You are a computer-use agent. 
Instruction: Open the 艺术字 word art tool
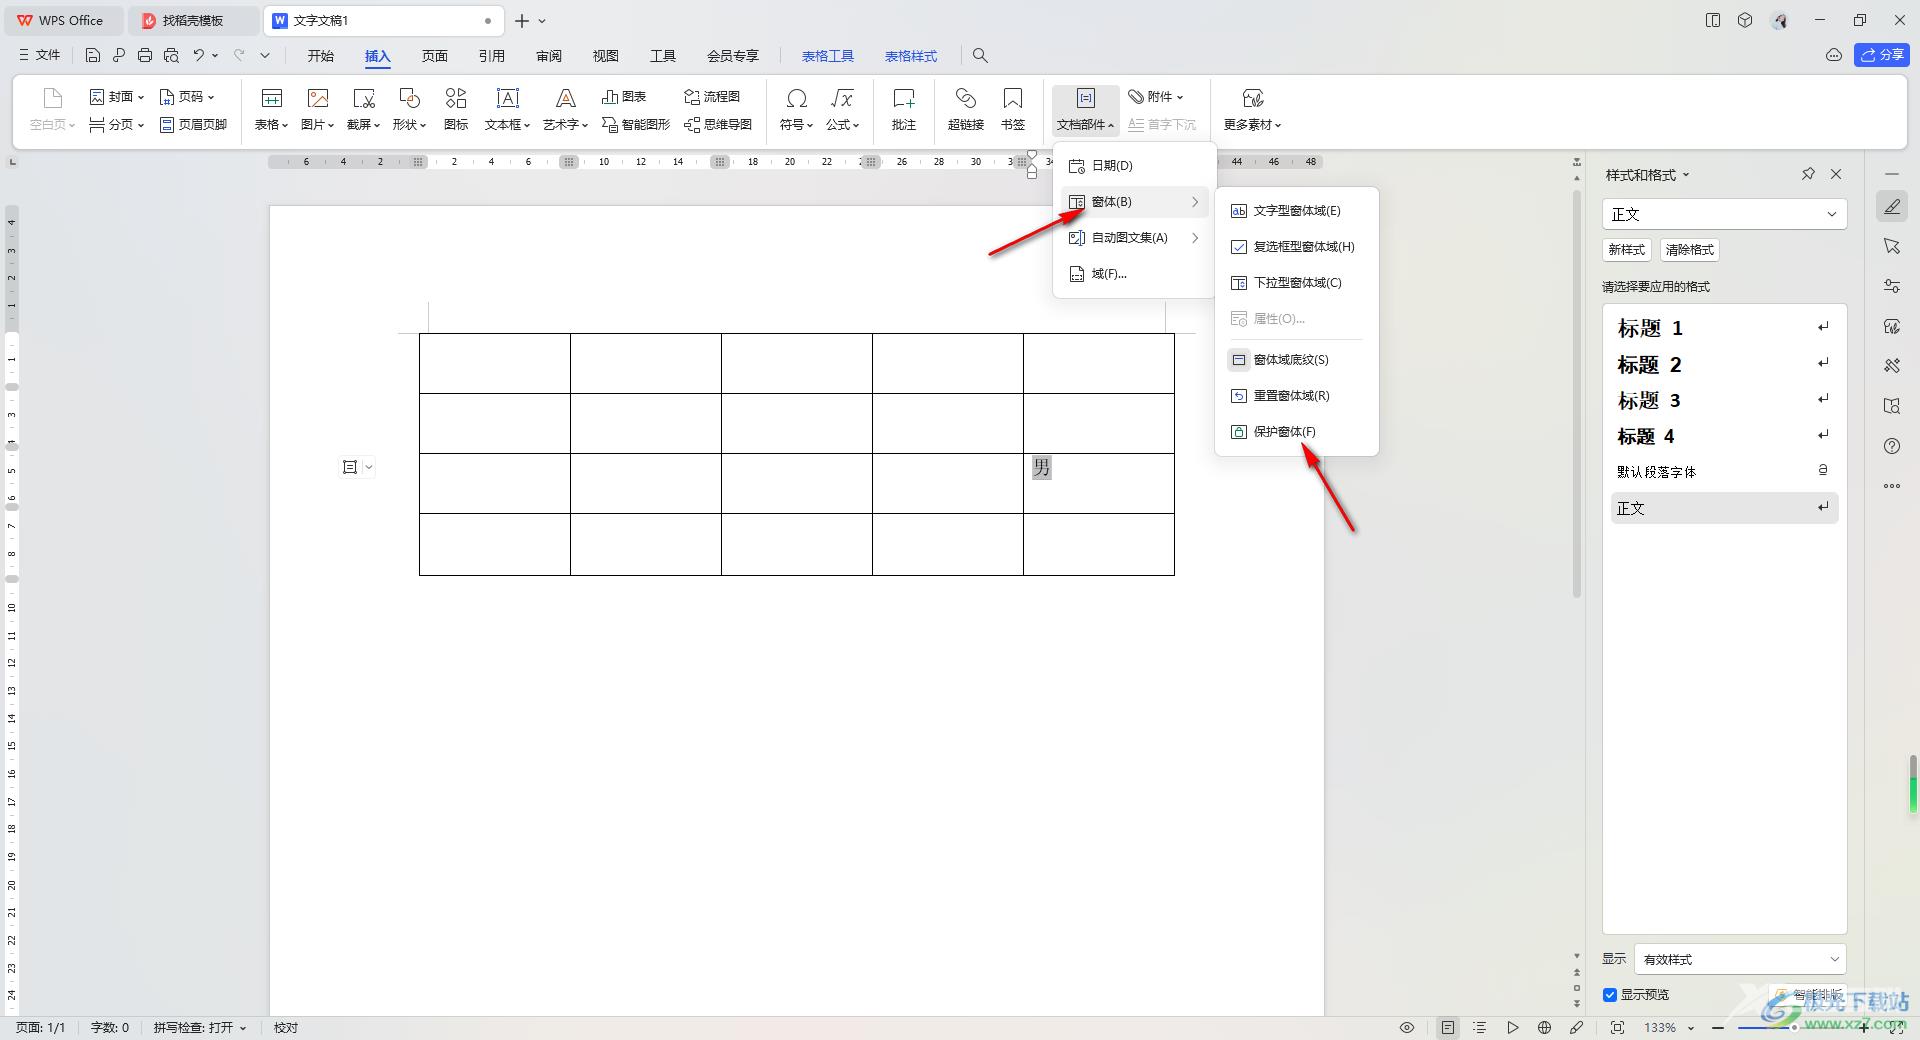click(565, 110)
